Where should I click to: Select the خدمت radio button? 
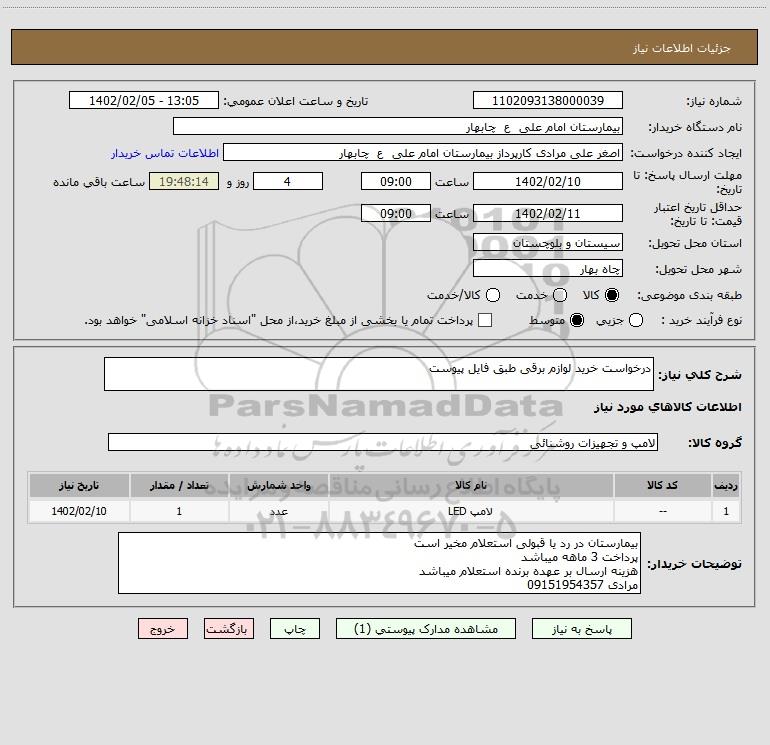[x=560, y=295]
